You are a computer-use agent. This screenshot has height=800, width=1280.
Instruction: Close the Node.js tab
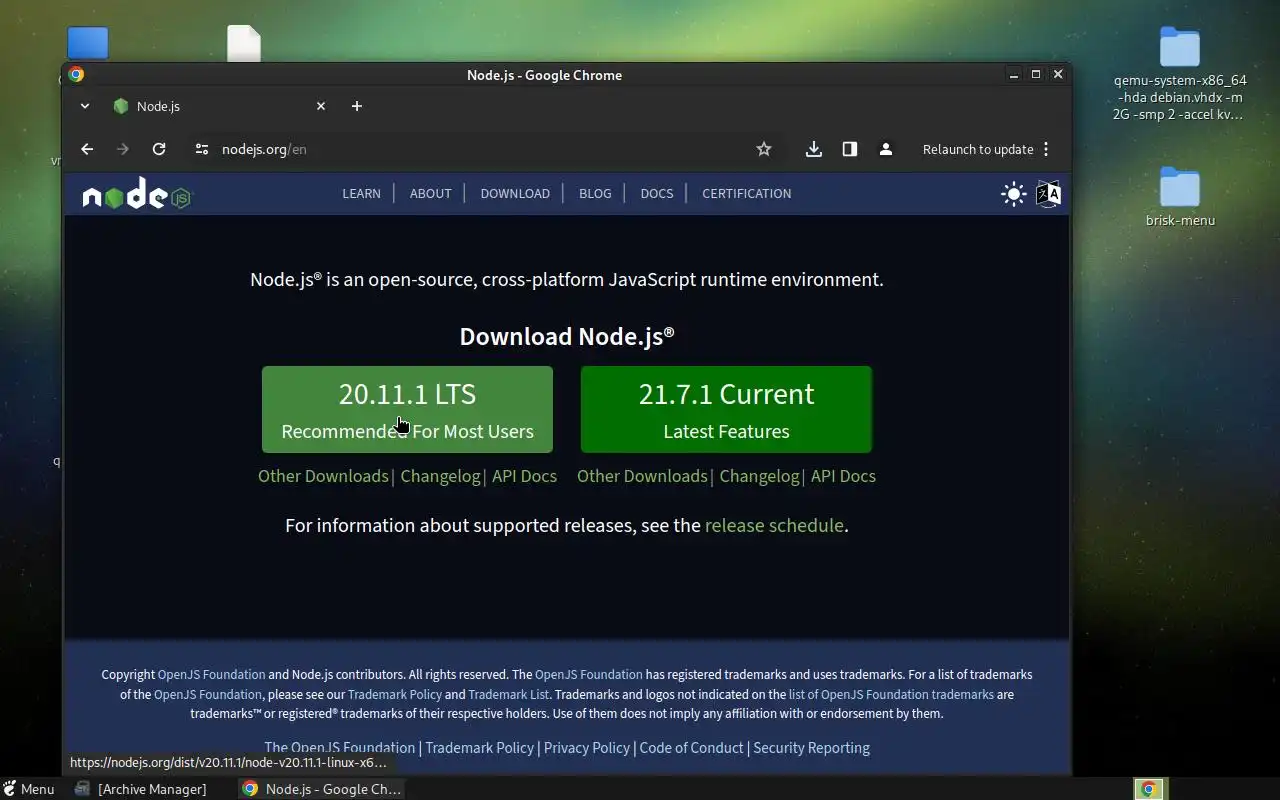coord(321,106)
